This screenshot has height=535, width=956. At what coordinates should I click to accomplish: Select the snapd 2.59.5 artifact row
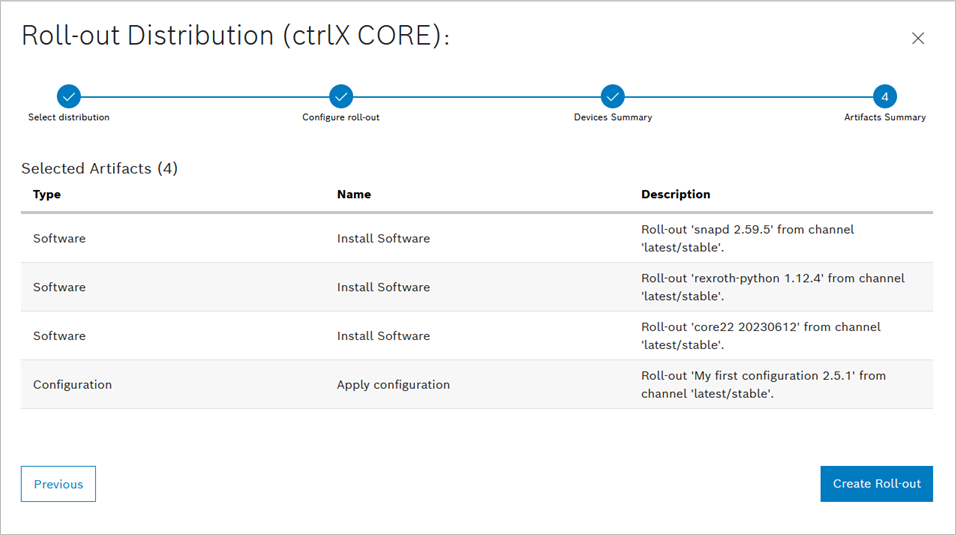[x=476, y=238]
